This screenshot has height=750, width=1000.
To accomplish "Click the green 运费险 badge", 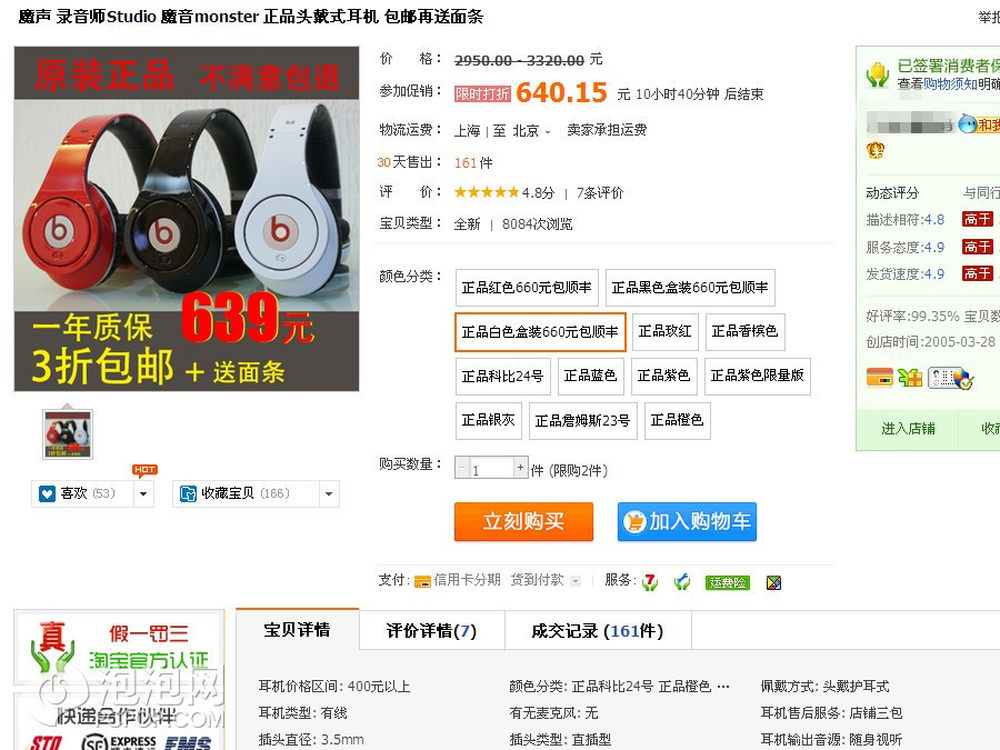I will 727,582.
